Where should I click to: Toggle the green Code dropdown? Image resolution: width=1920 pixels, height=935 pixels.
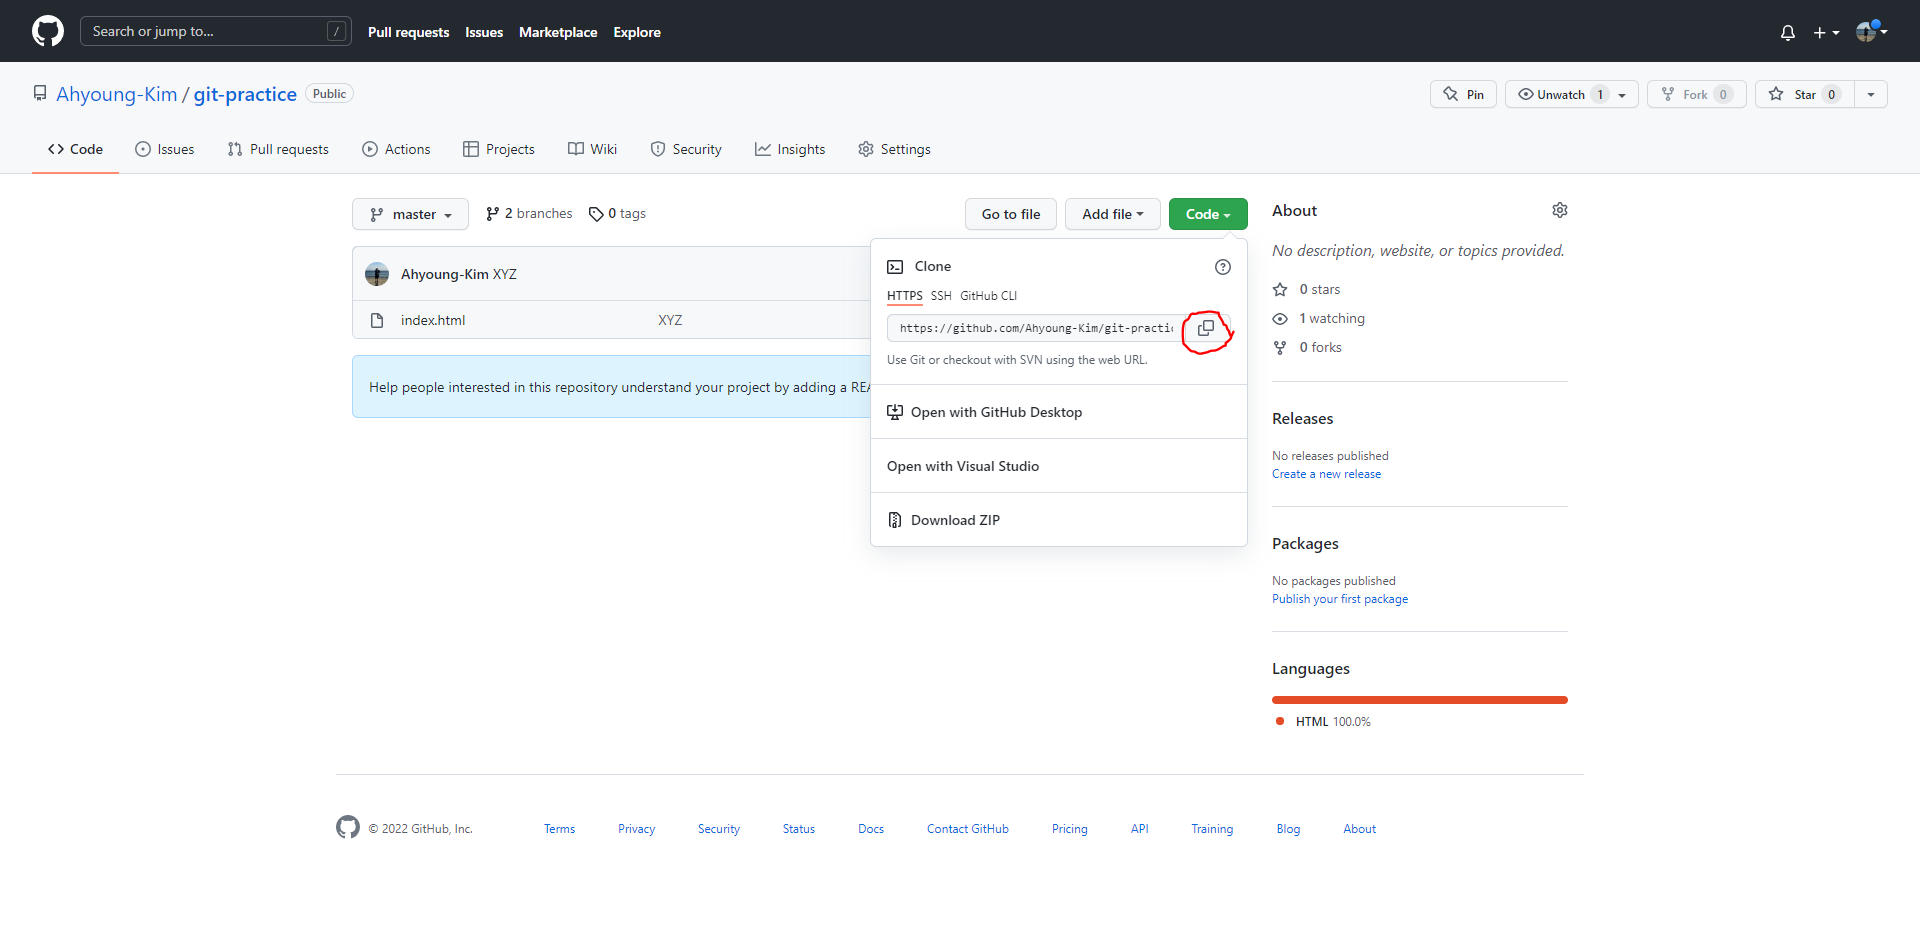1208,214
